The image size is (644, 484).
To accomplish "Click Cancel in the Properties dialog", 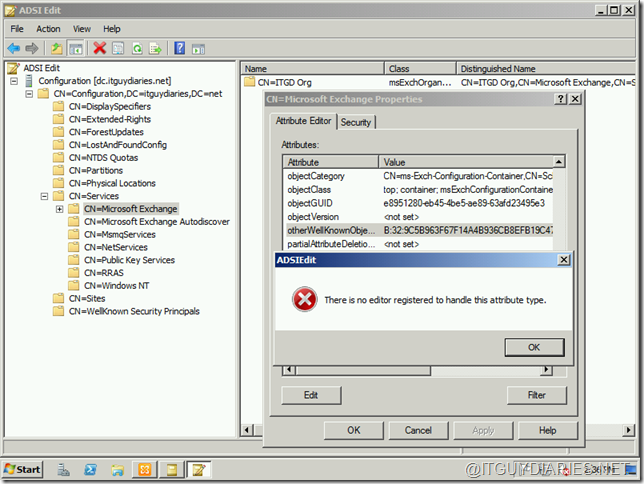I will pyautogui.click(x=418, y=431).
